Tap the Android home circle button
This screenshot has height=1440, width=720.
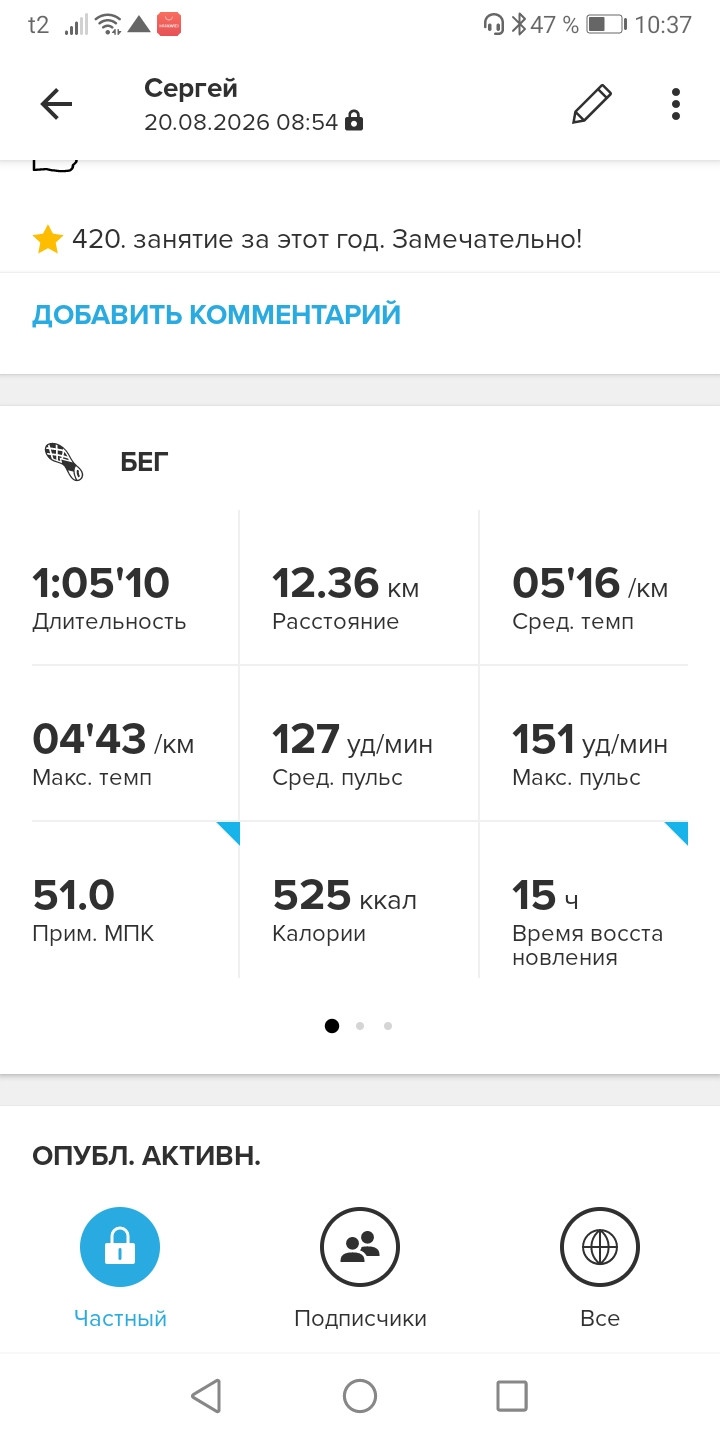360,1396
